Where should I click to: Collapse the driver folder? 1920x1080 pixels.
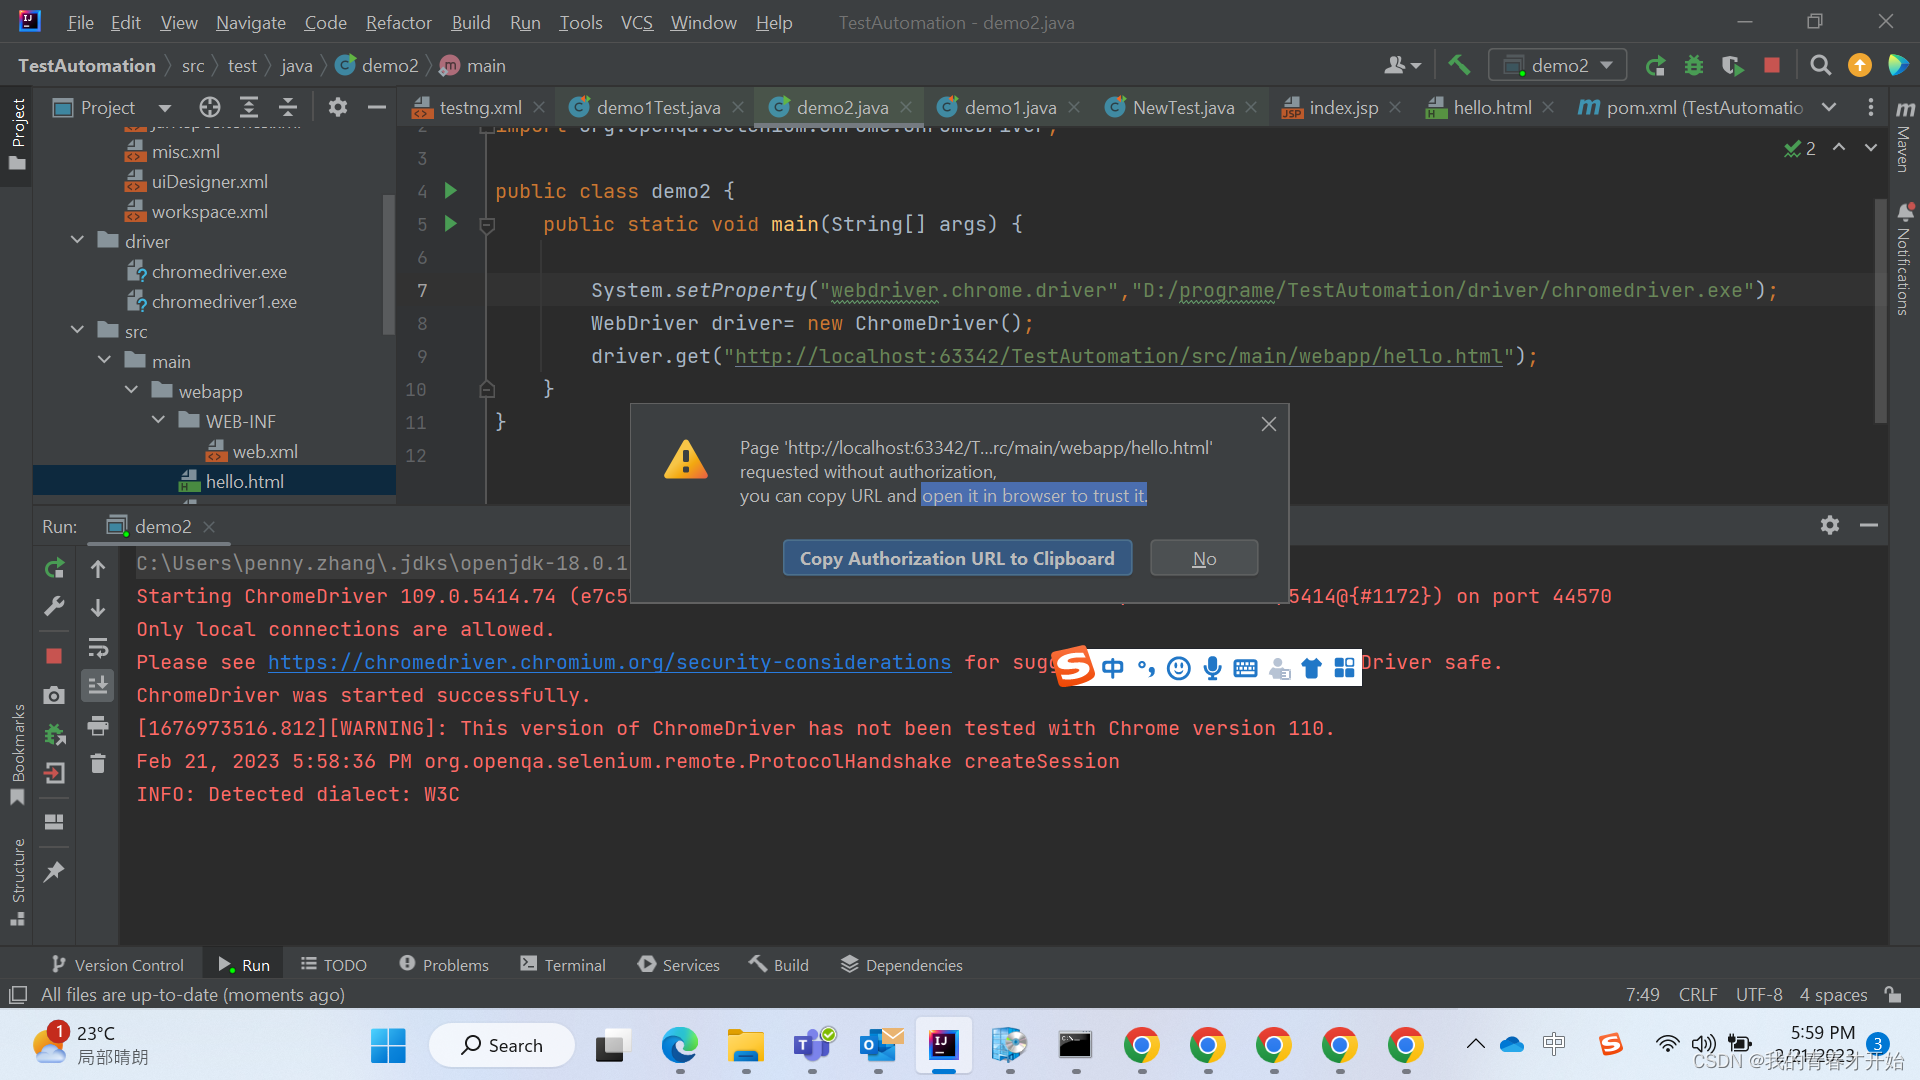pyautogui.click(x=77, y=240)
